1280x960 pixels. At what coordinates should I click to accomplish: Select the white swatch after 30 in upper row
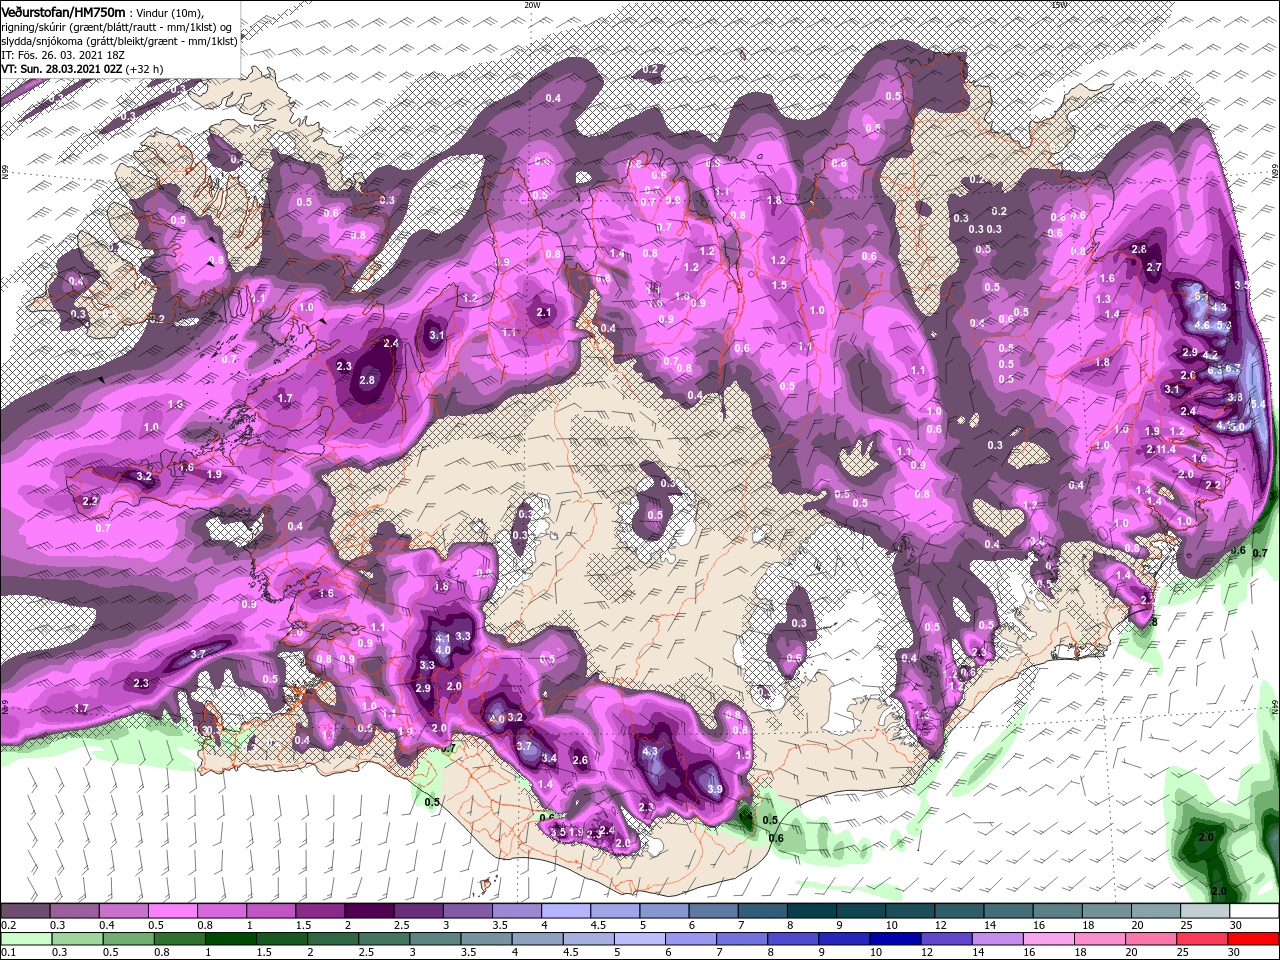(1254, 911)
